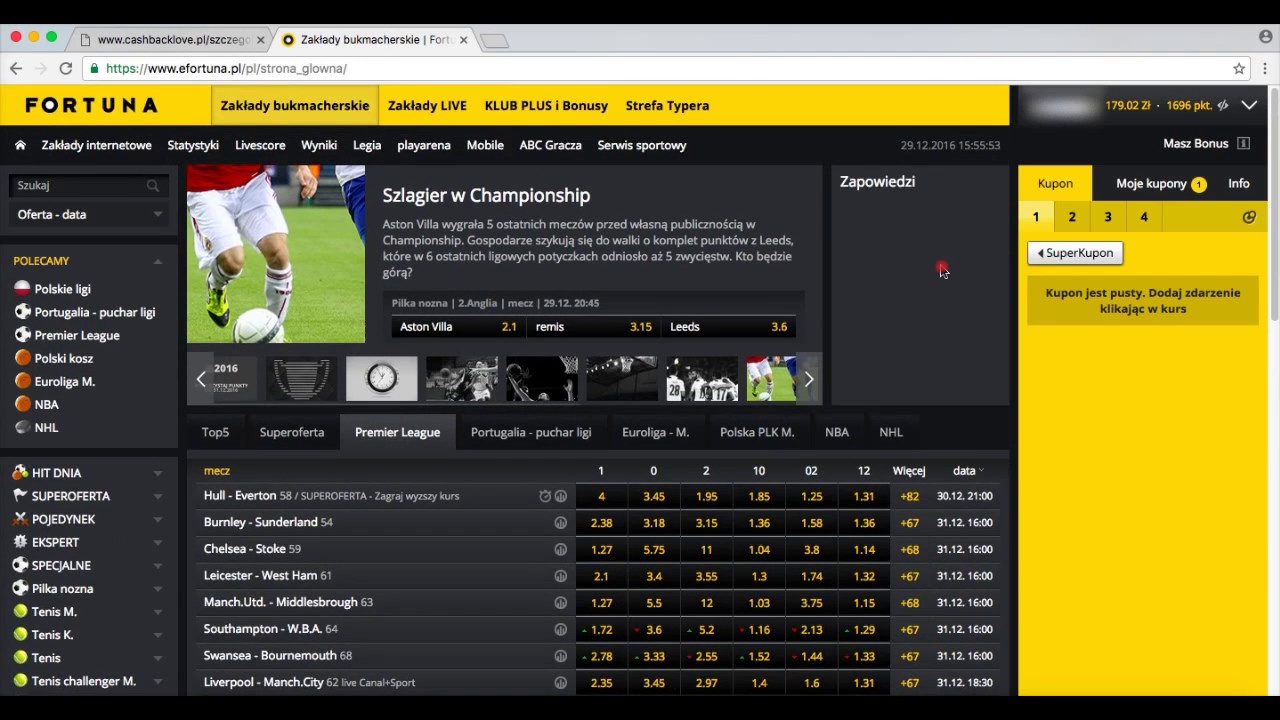
Task: Switch to Moje kupony tab
Action: pyautogui.click(x=1161, y=184)
